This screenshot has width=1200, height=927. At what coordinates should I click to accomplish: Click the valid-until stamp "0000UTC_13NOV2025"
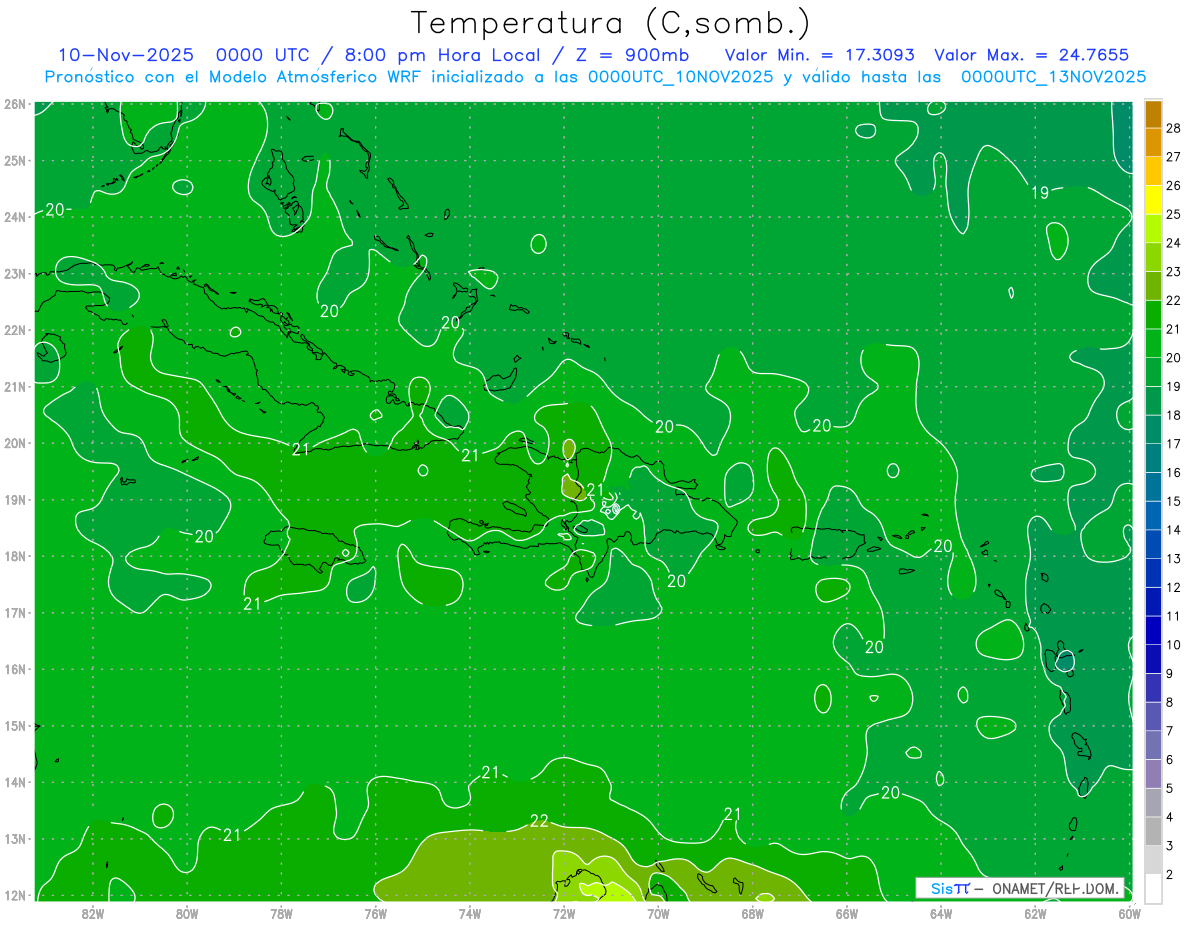[1053, 77]
